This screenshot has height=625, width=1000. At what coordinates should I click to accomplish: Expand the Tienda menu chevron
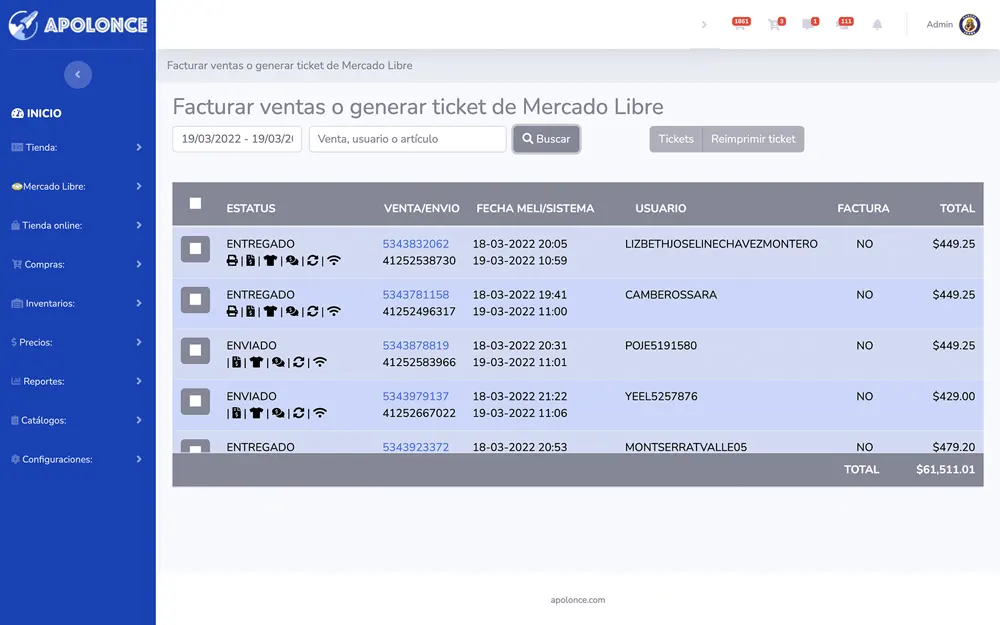coord(139,147)
